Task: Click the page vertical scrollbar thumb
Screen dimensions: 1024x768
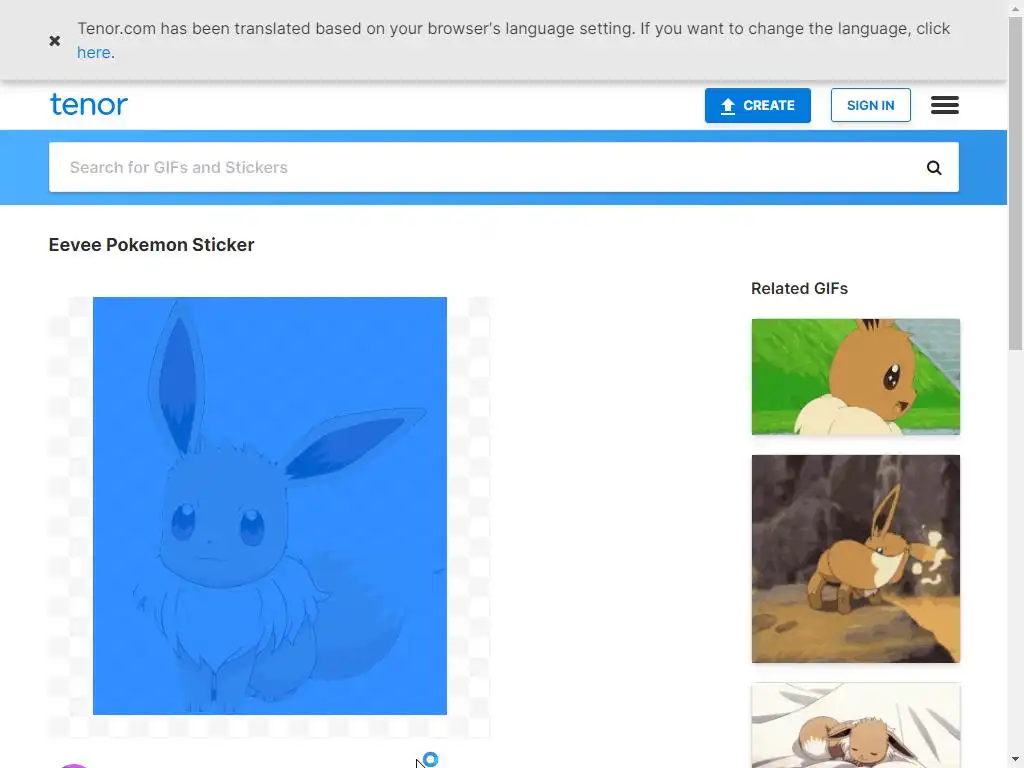Action: pyautogui.click(x=1015, y=183)
